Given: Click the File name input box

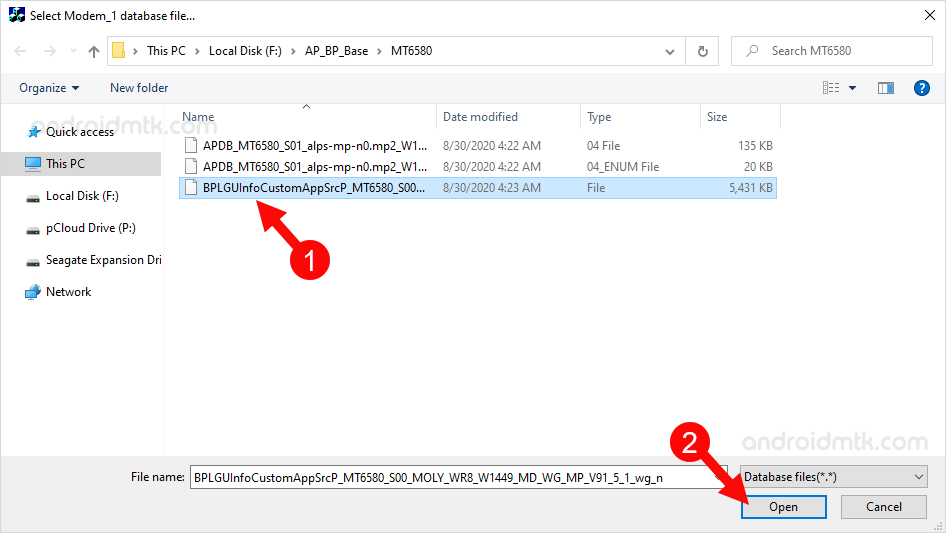Looking at the screenshot, I should click(459, 477).
